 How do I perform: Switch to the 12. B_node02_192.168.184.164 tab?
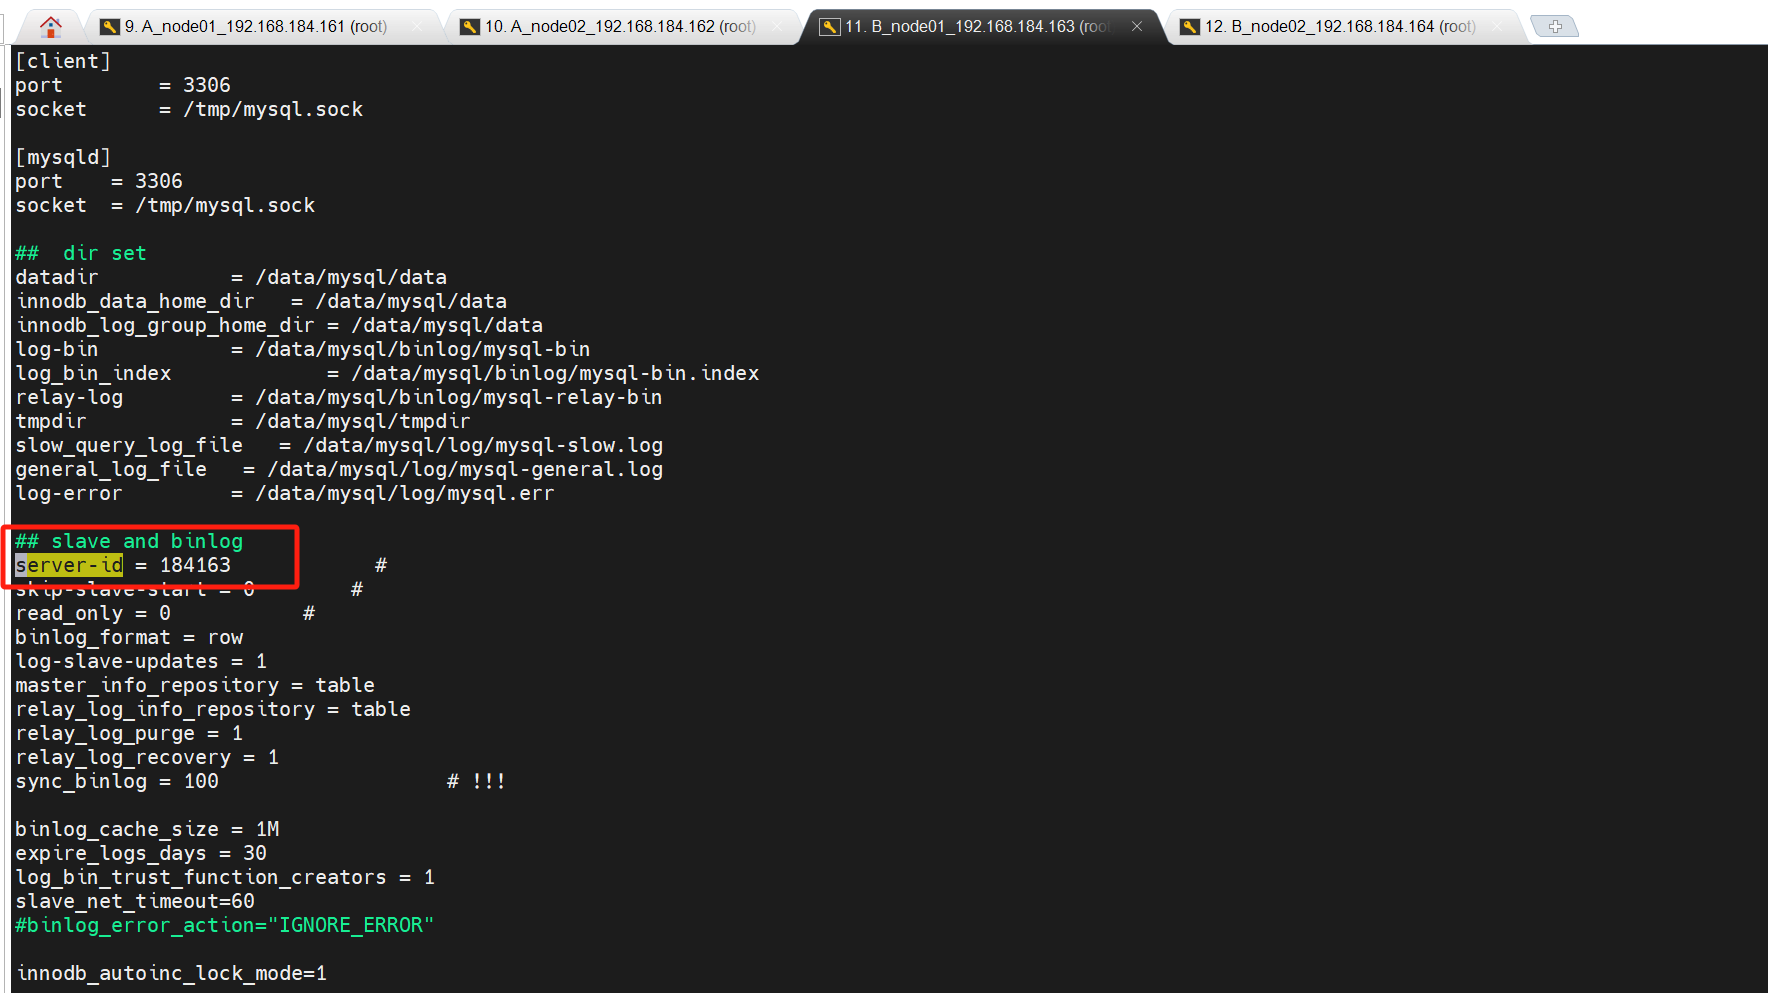[1340, 27]
